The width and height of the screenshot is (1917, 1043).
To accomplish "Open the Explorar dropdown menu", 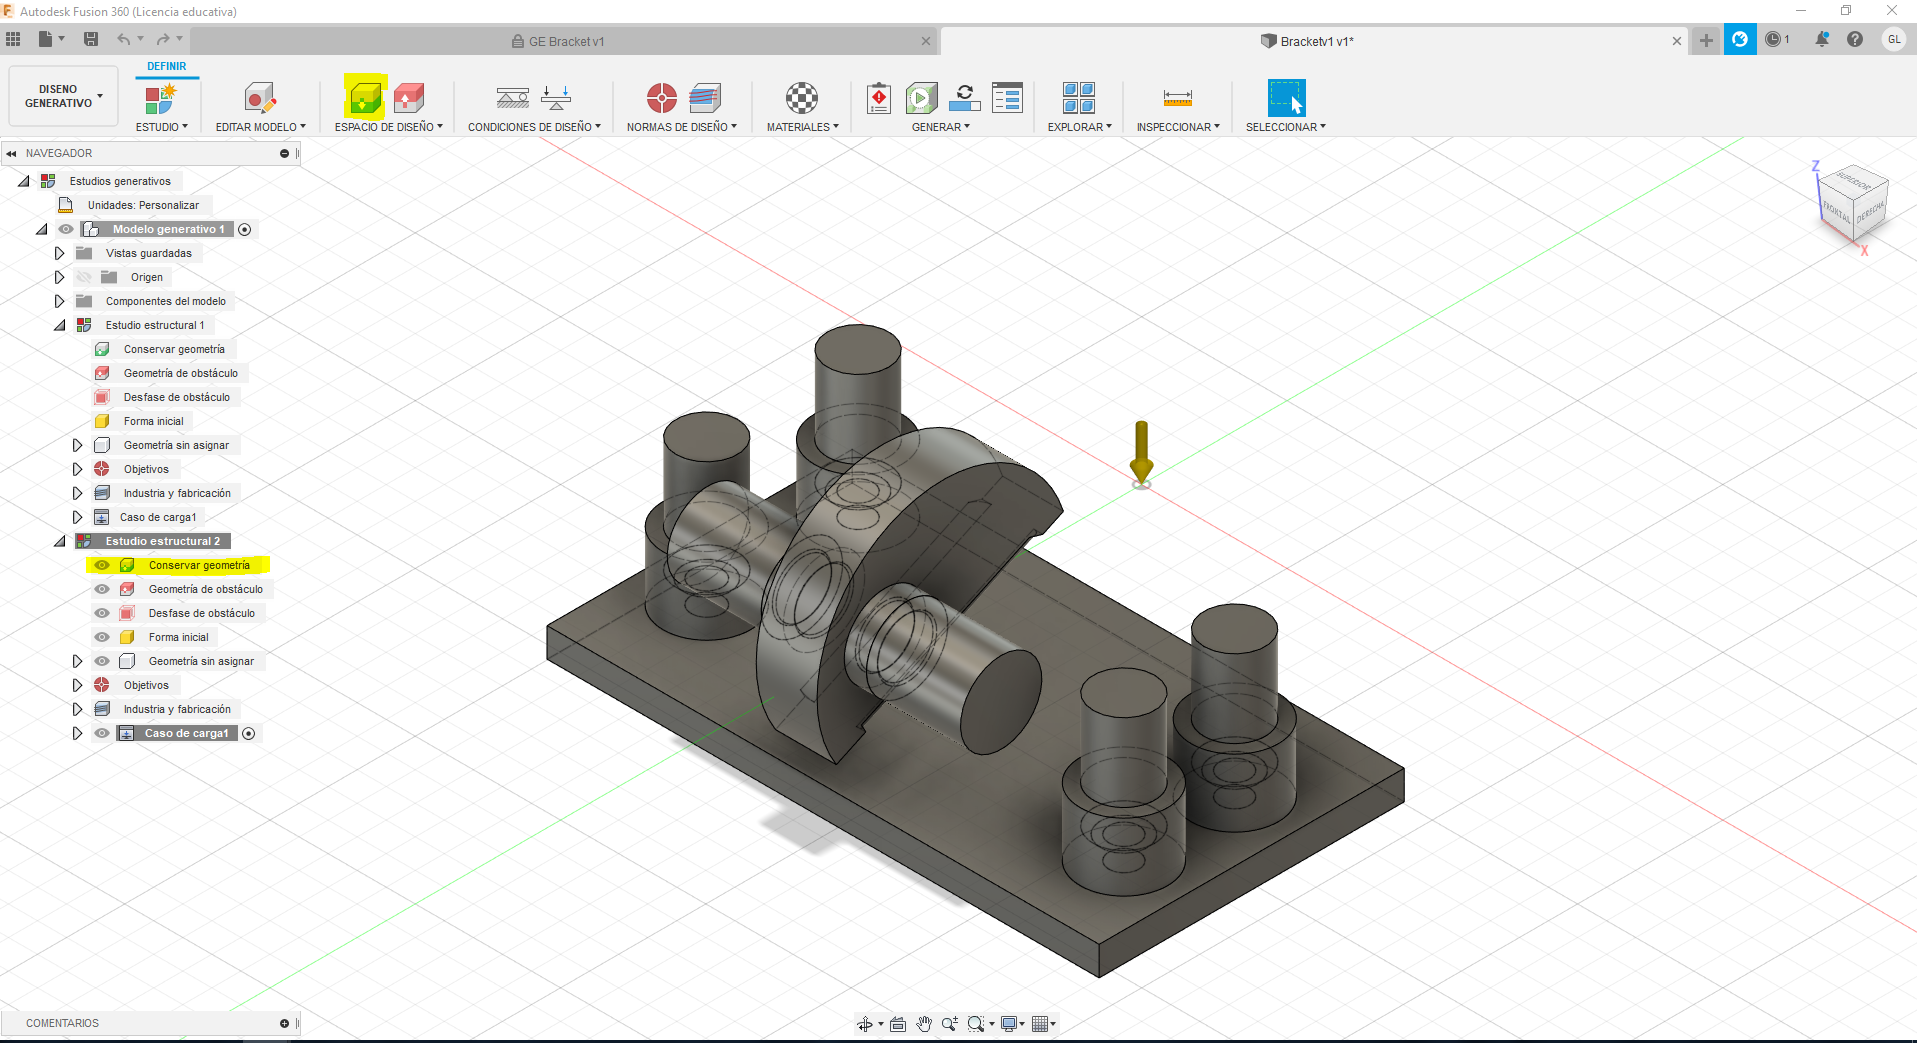I will (1079, 127).
